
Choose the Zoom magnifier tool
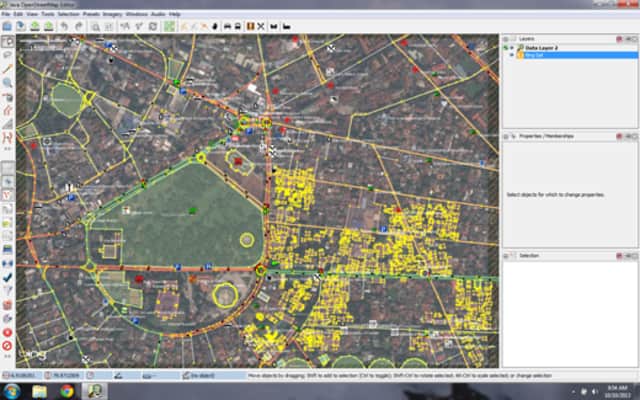click(8, 83)
